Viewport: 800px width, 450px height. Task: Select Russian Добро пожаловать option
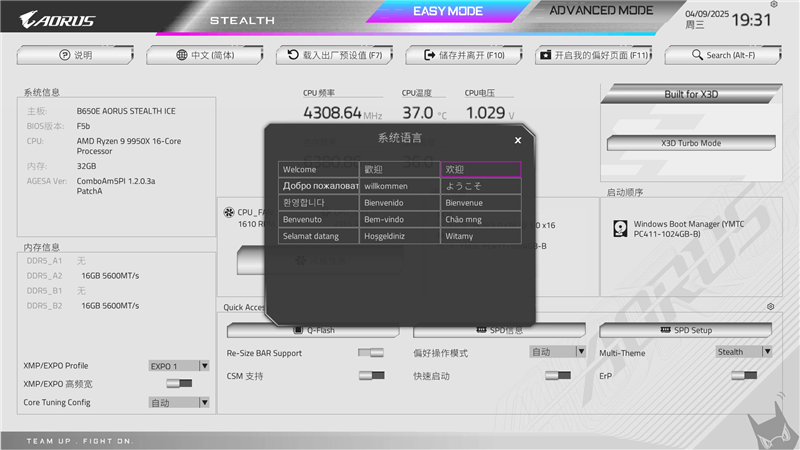point(319,186)
